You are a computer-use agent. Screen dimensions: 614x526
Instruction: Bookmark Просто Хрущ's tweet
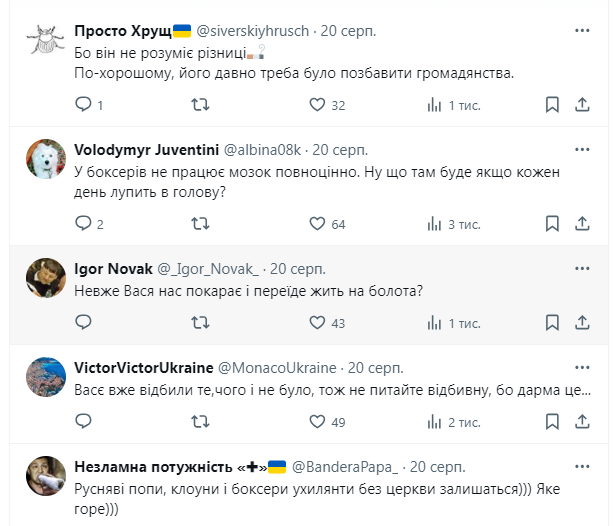point(552,104)
